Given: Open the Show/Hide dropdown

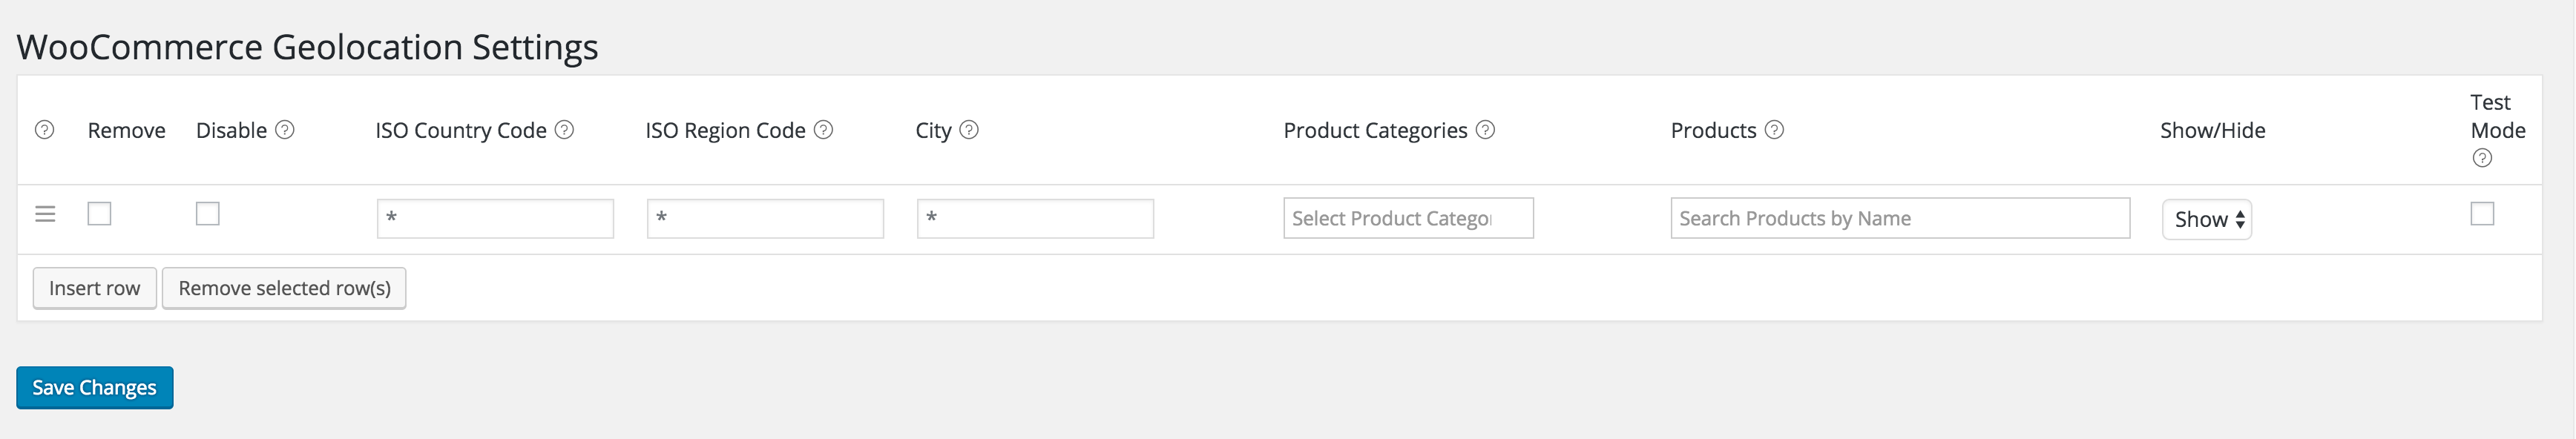Looking at the screenshot, I should [2206, 219].
